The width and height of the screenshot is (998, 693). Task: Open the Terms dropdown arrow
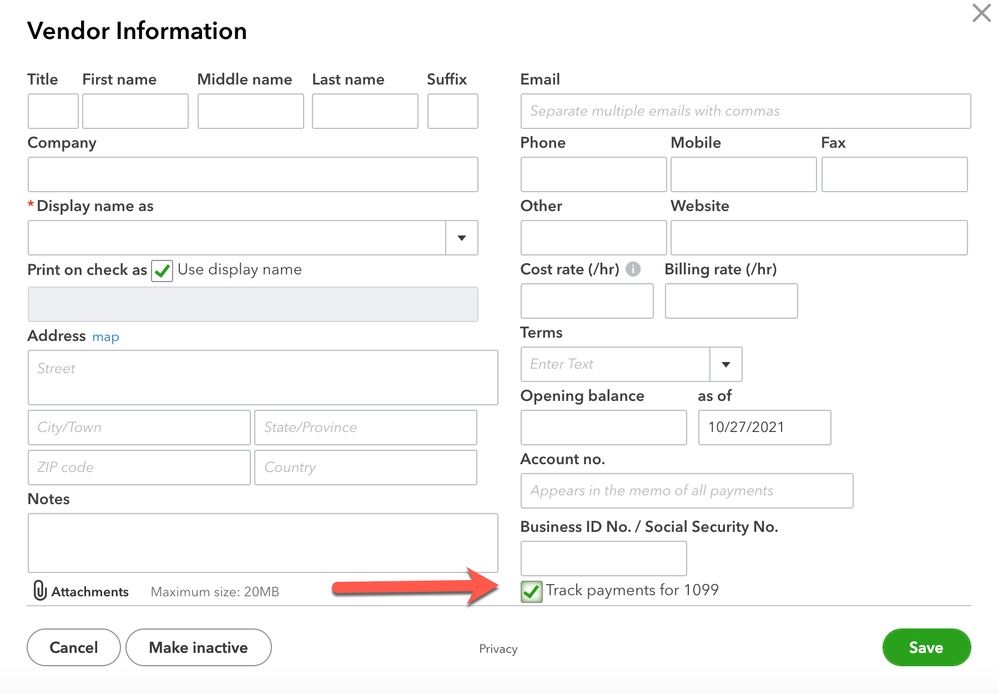[725, 364]
